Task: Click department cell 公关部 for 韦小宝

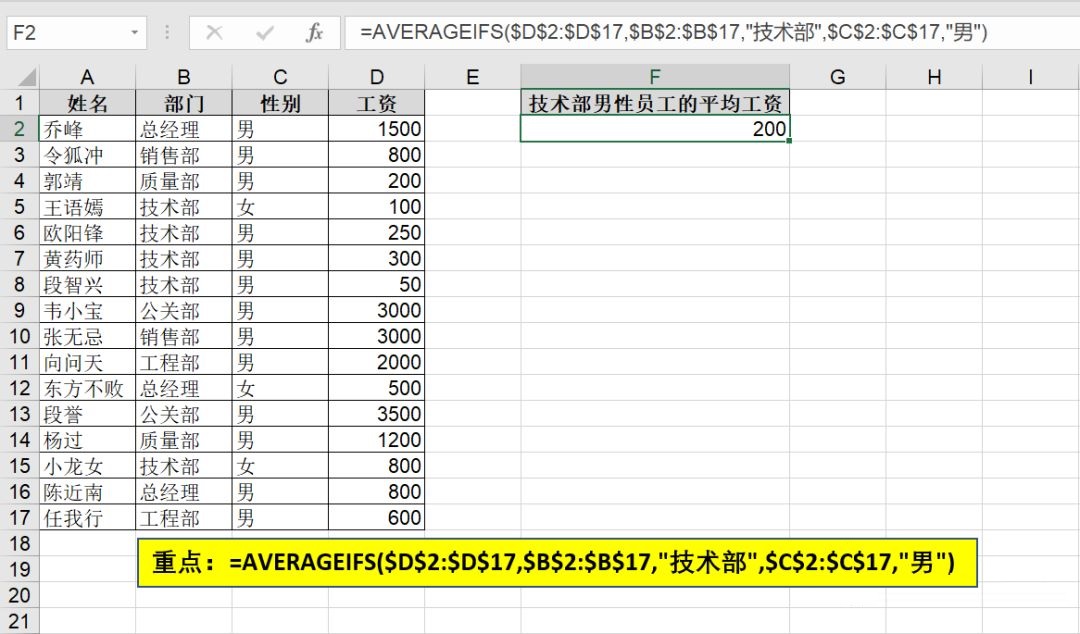Action: (184, 310)
